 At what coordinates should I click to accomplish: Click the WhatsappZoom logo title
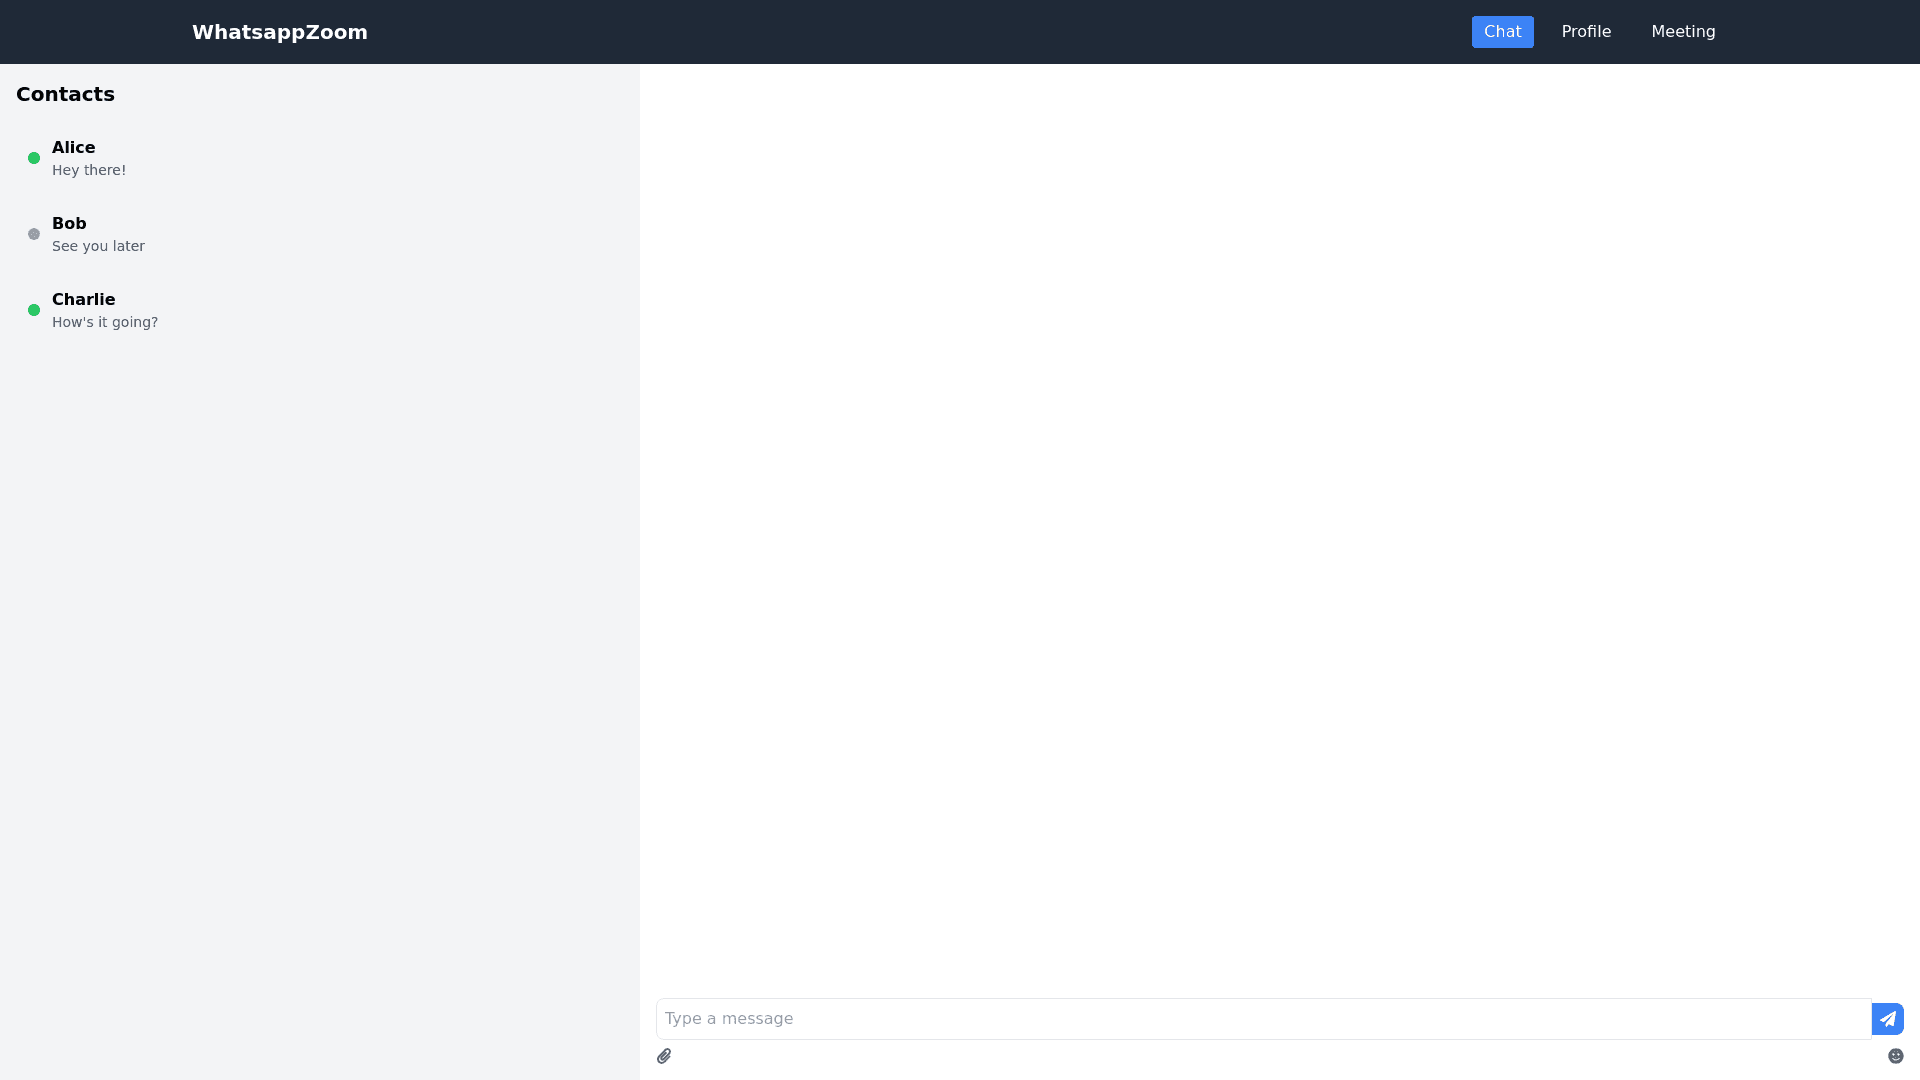(x=280, y=32)
